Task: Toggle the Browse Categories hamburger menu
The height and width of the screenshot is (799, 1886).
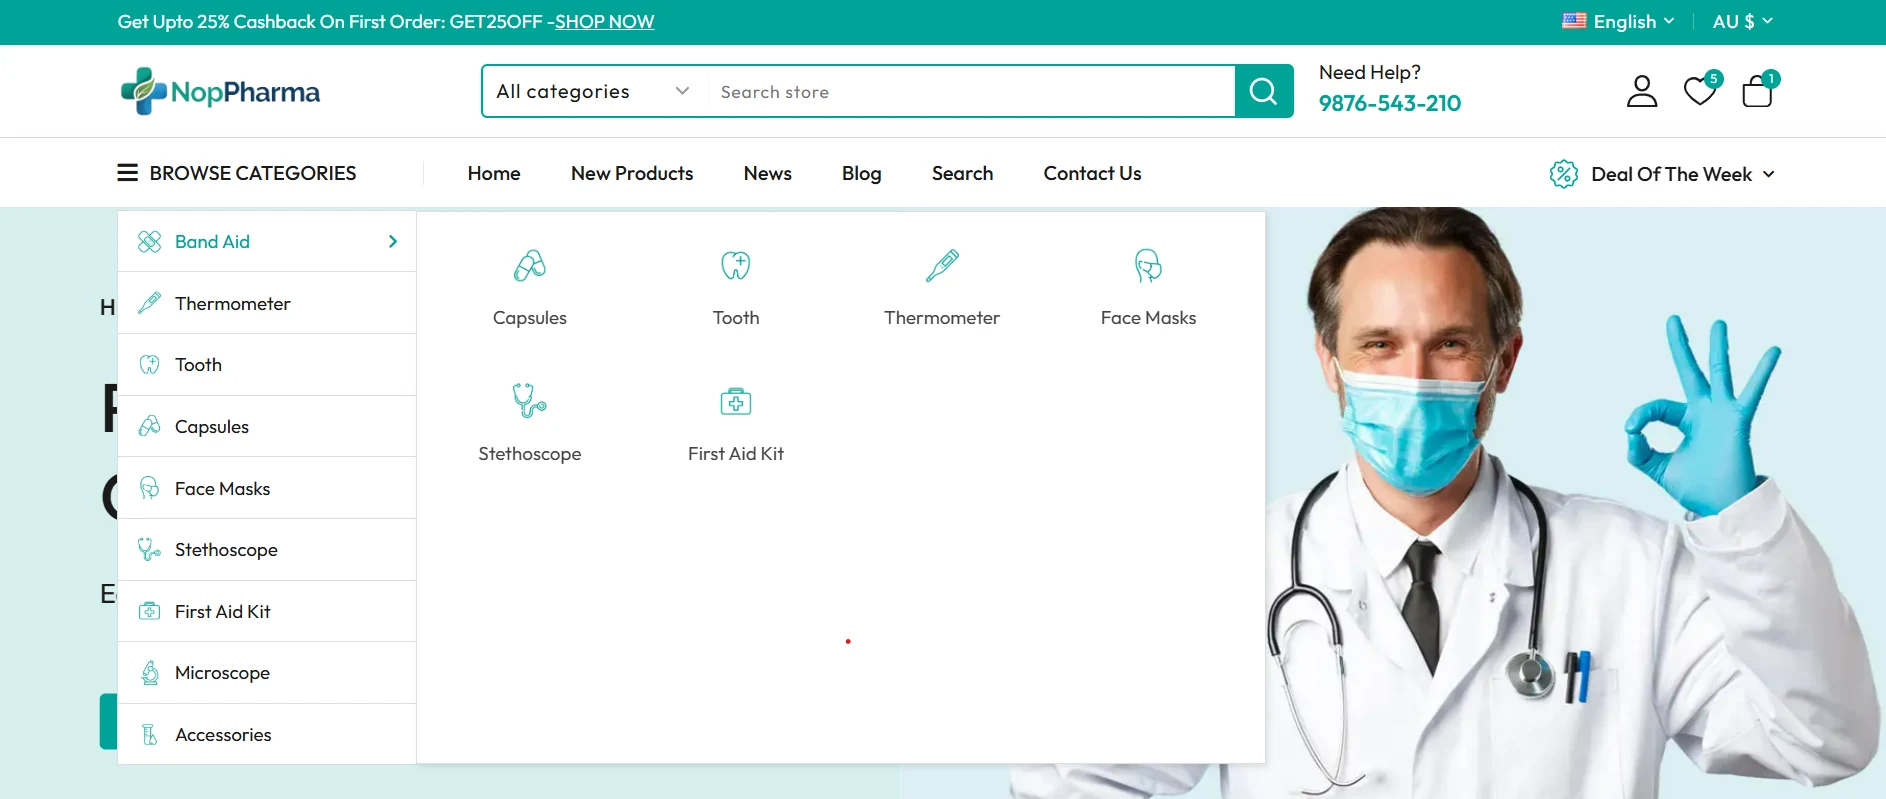Action: (128, 173)
